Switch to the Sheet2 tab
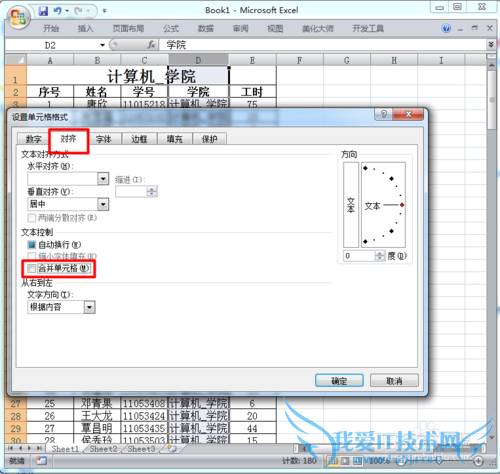The image size is (500, 474). [103, 449]
